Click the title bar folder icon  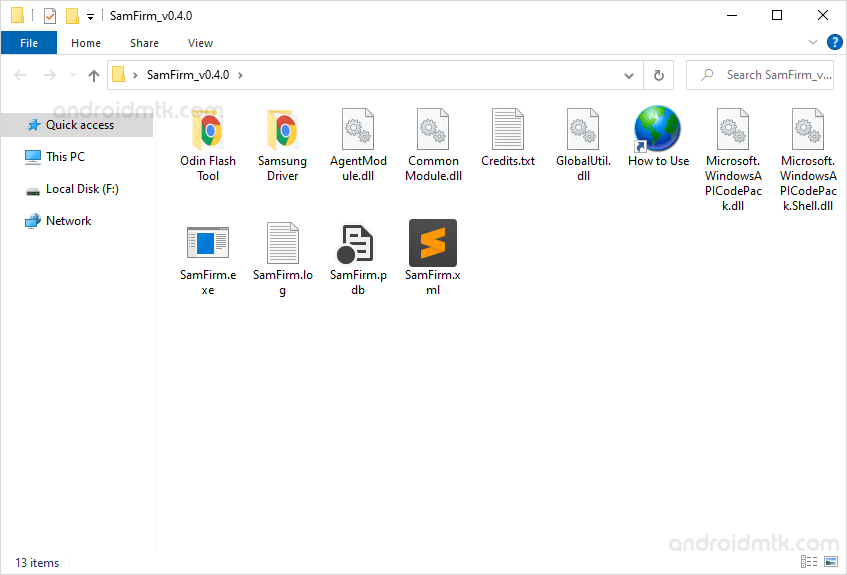click(x=17, y=15)
